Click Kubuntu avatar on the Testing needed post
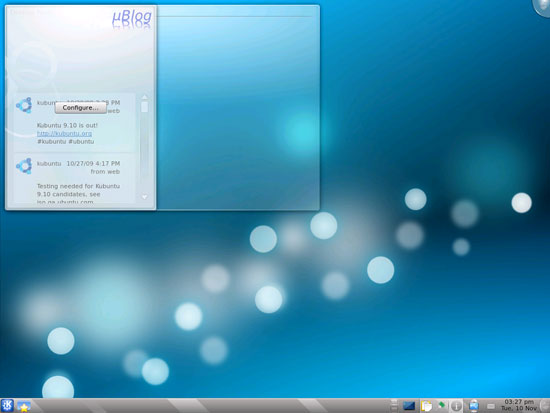The image size is (550, 413). click(x=24, y=166)
